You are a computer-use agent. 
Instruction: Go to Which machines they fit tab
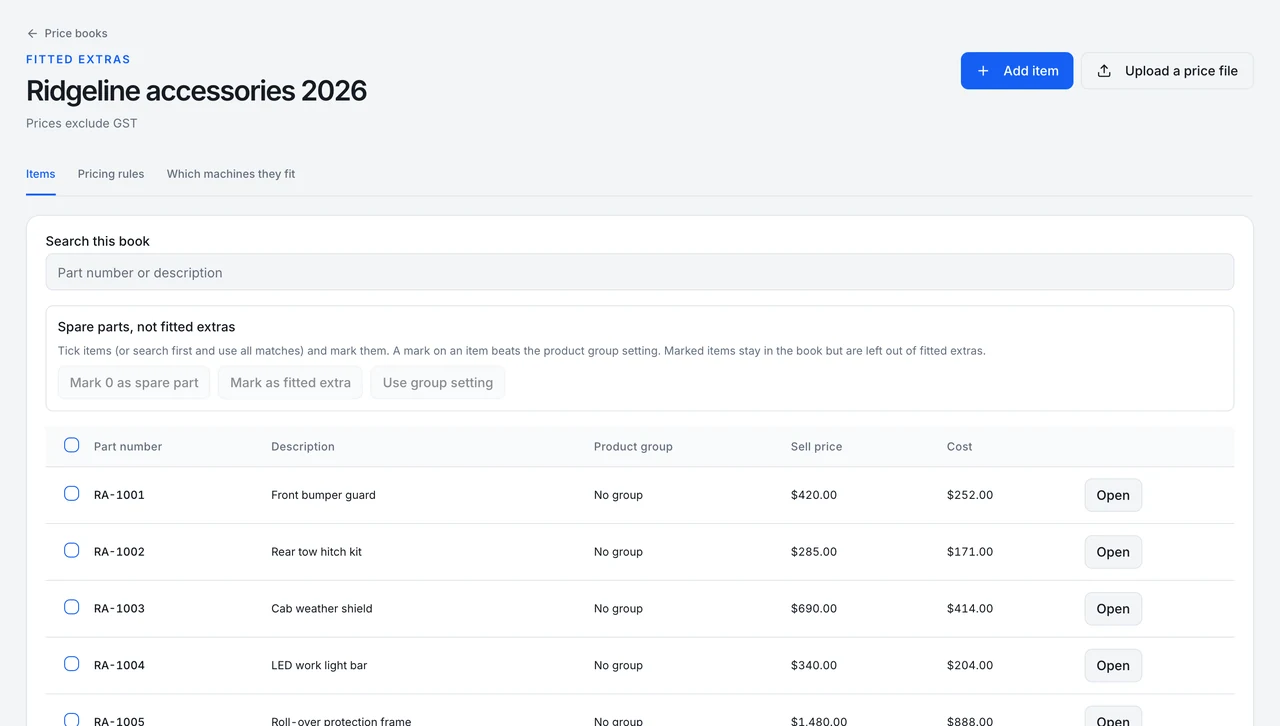(x=231, y=174)
